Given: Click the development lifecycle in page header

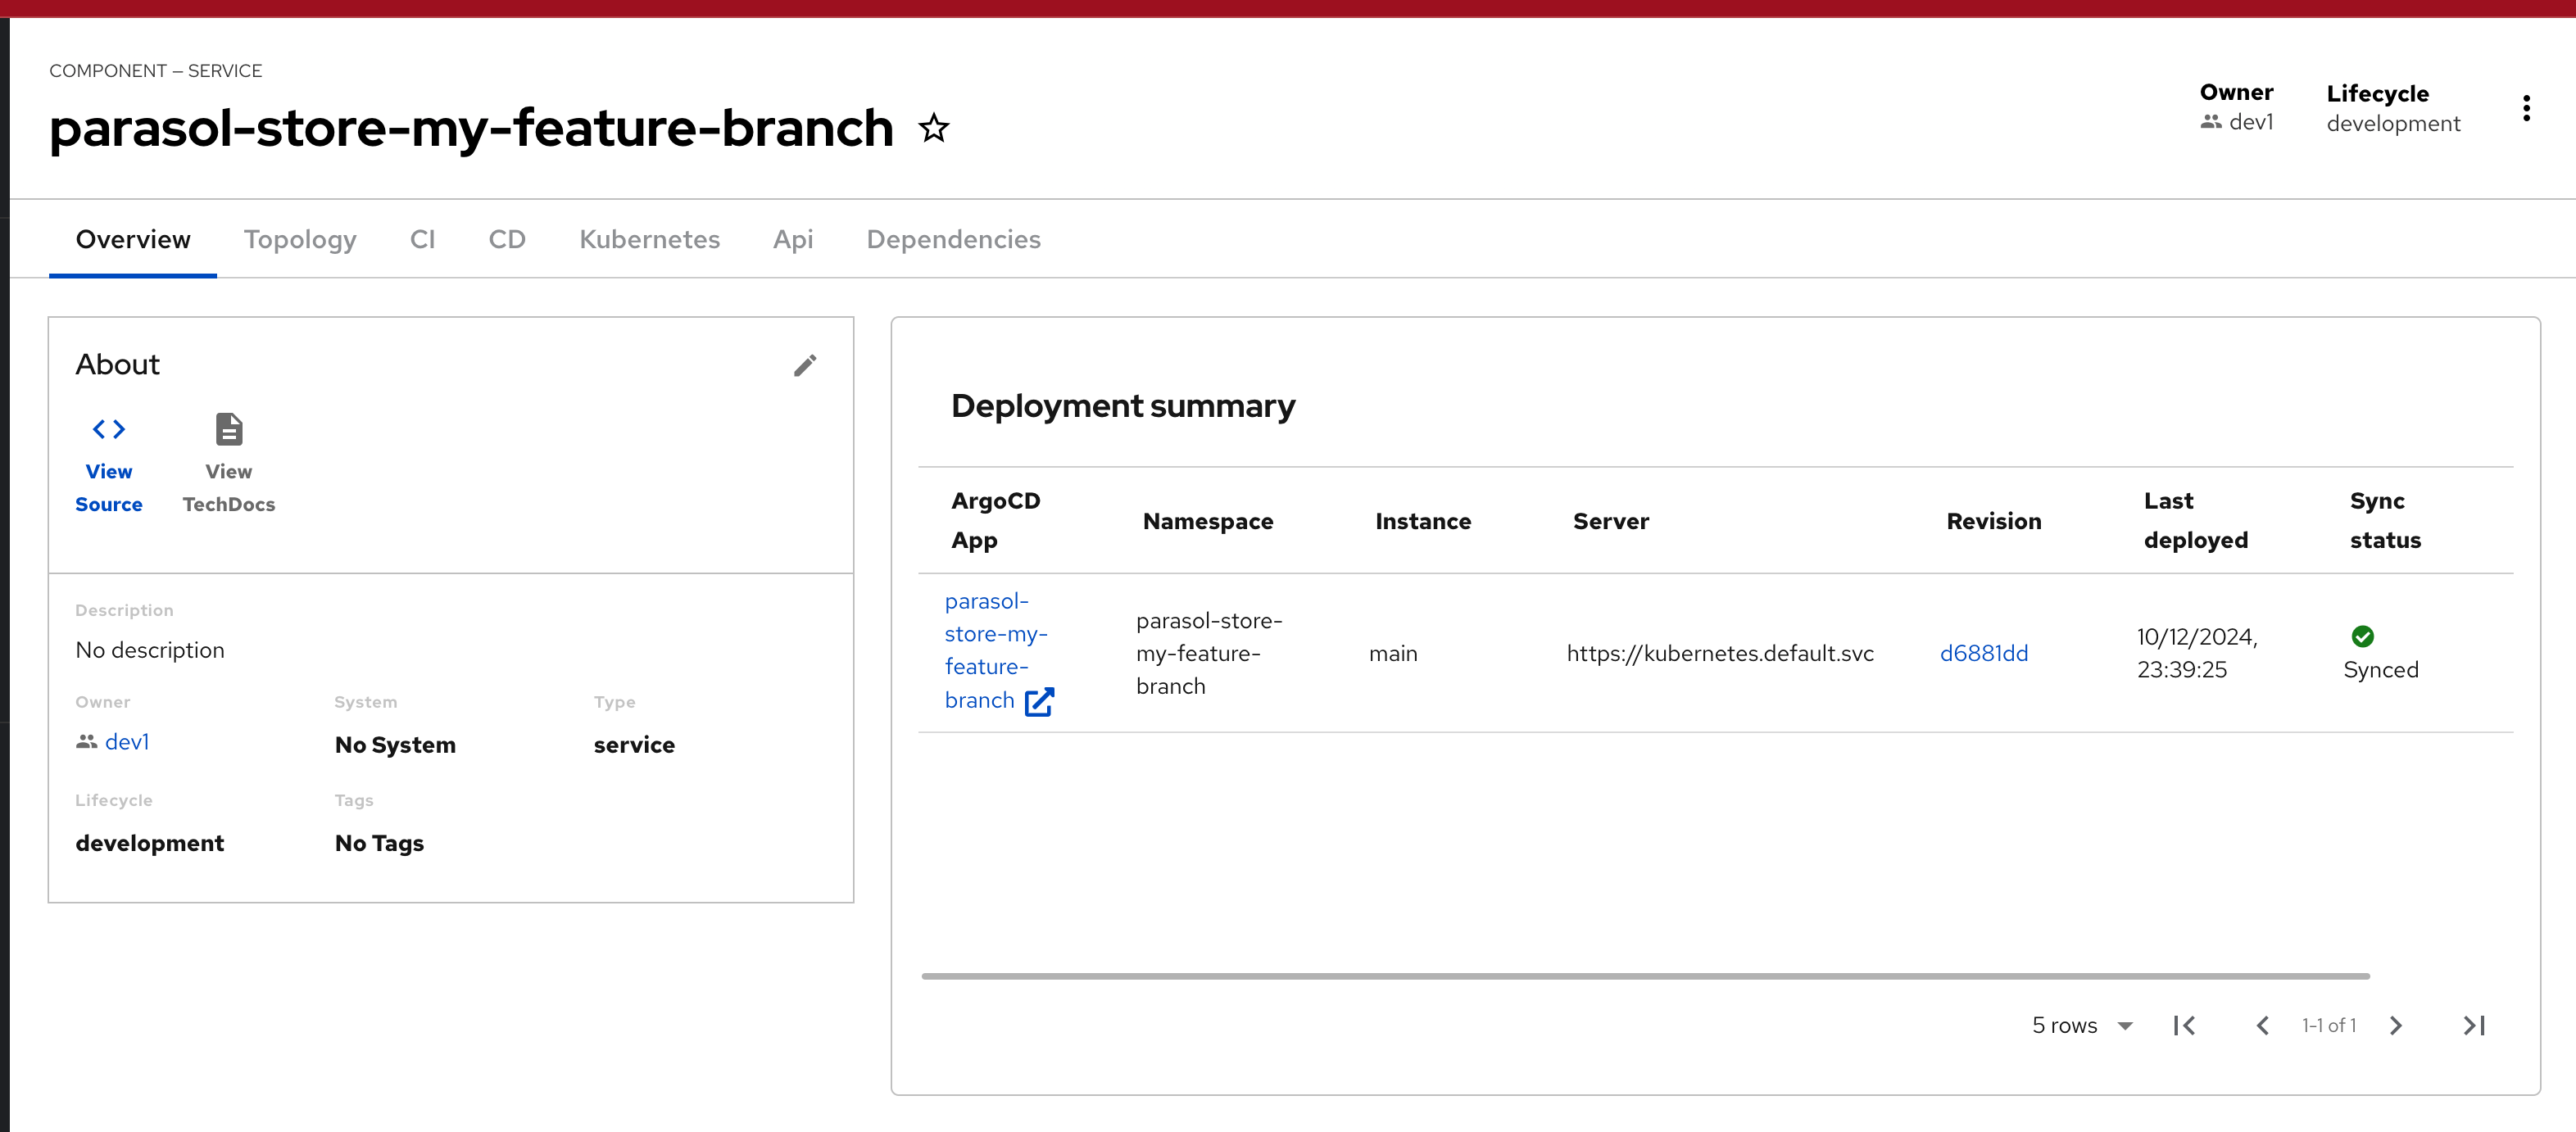Looking at the screenshot, I should (2393, 123).
